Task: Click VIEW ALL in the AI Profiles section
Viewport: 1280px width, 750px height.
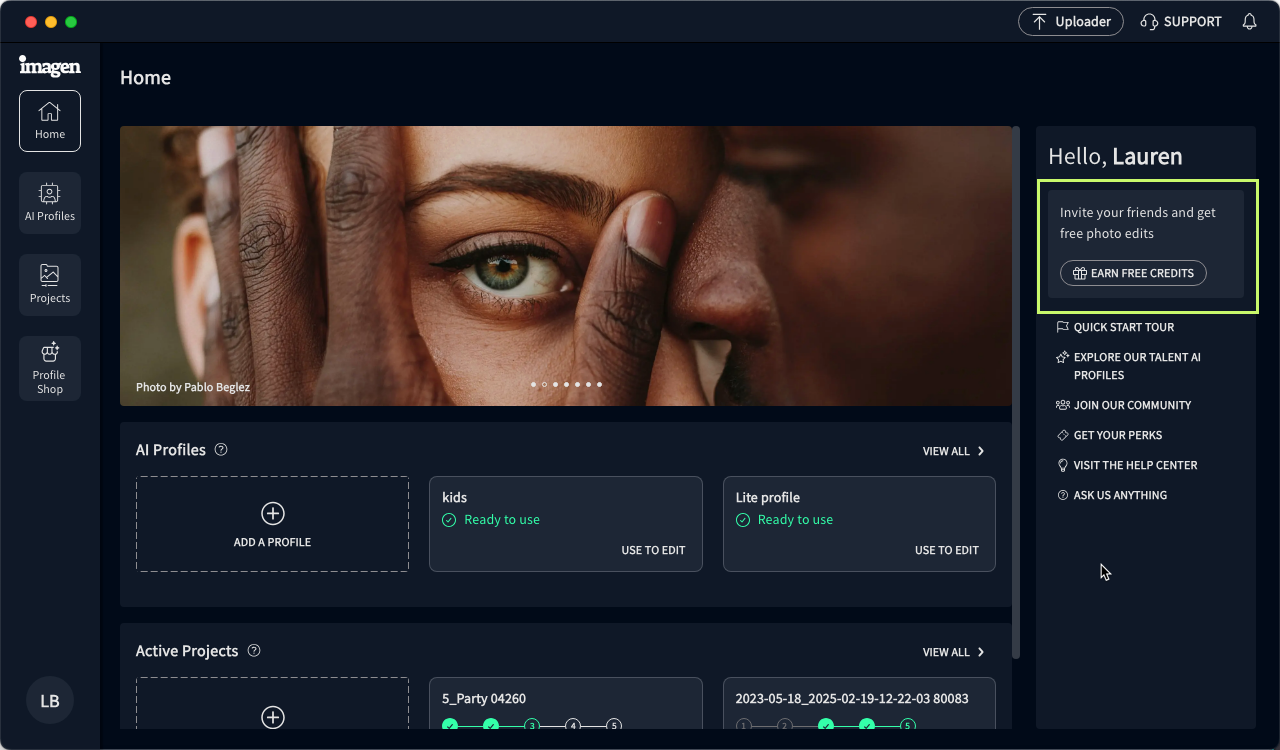Action: click(x=954, y=451)
